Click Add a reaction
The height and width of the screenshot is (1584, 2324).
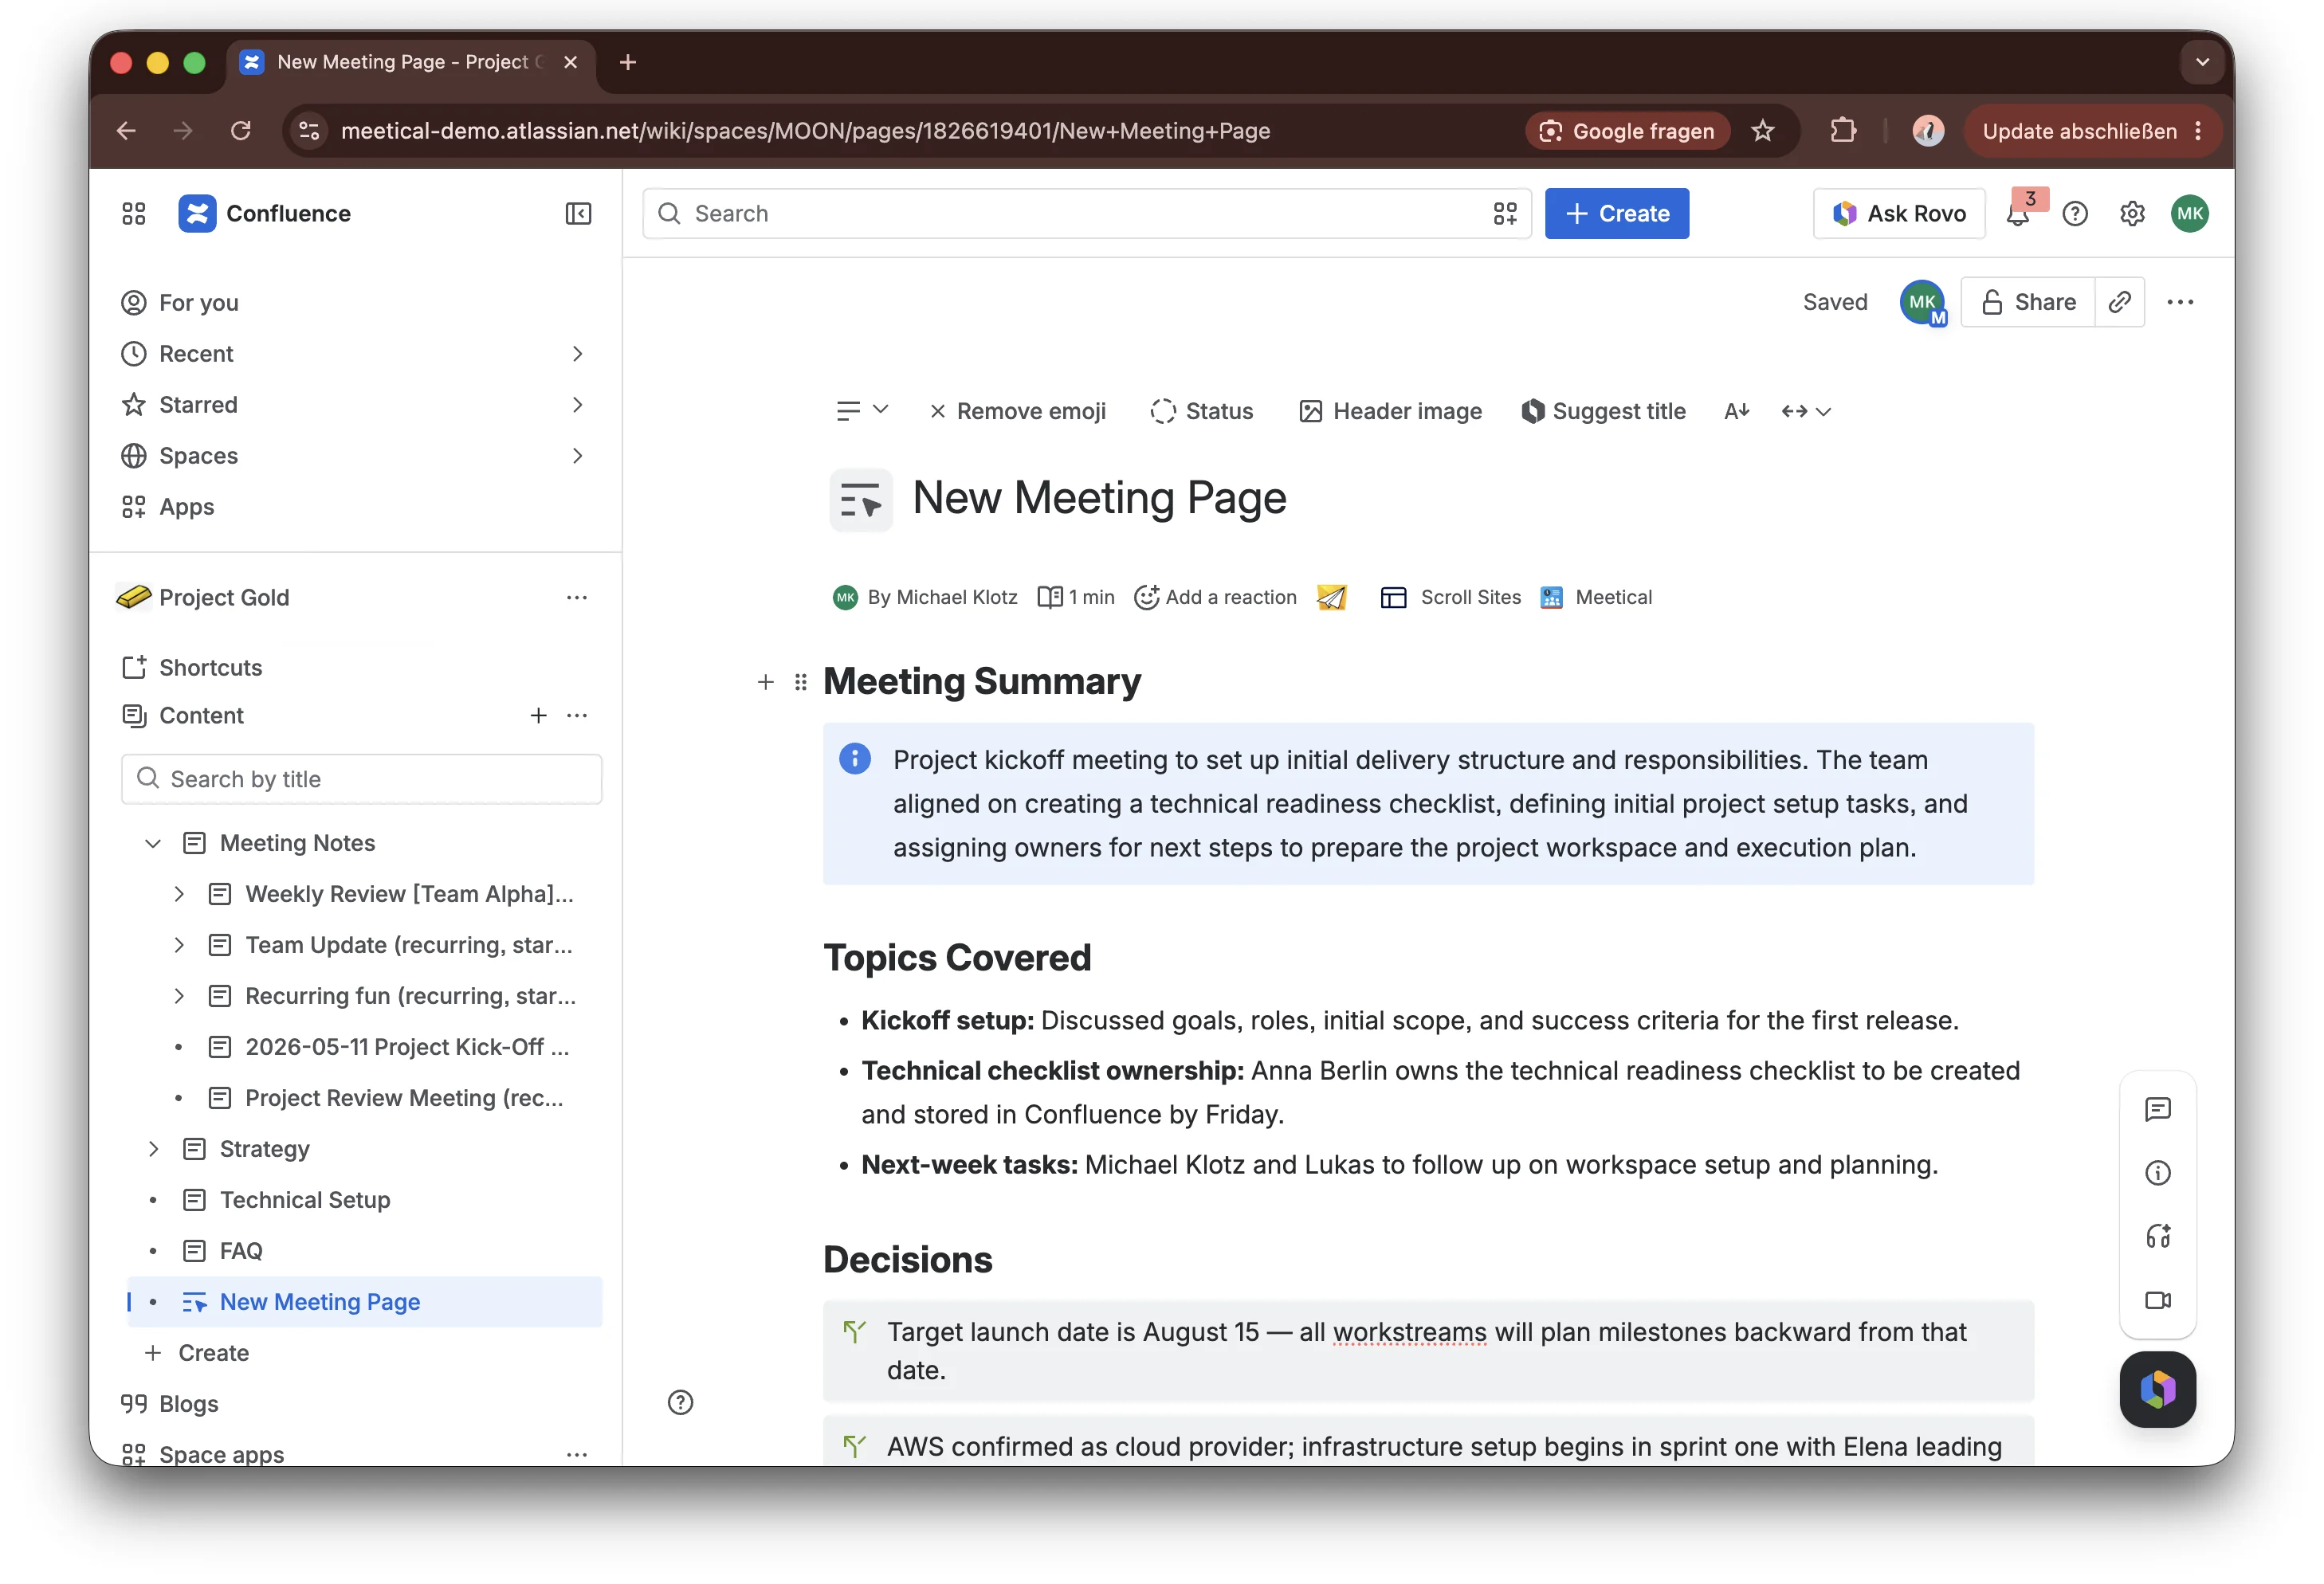1215,597
